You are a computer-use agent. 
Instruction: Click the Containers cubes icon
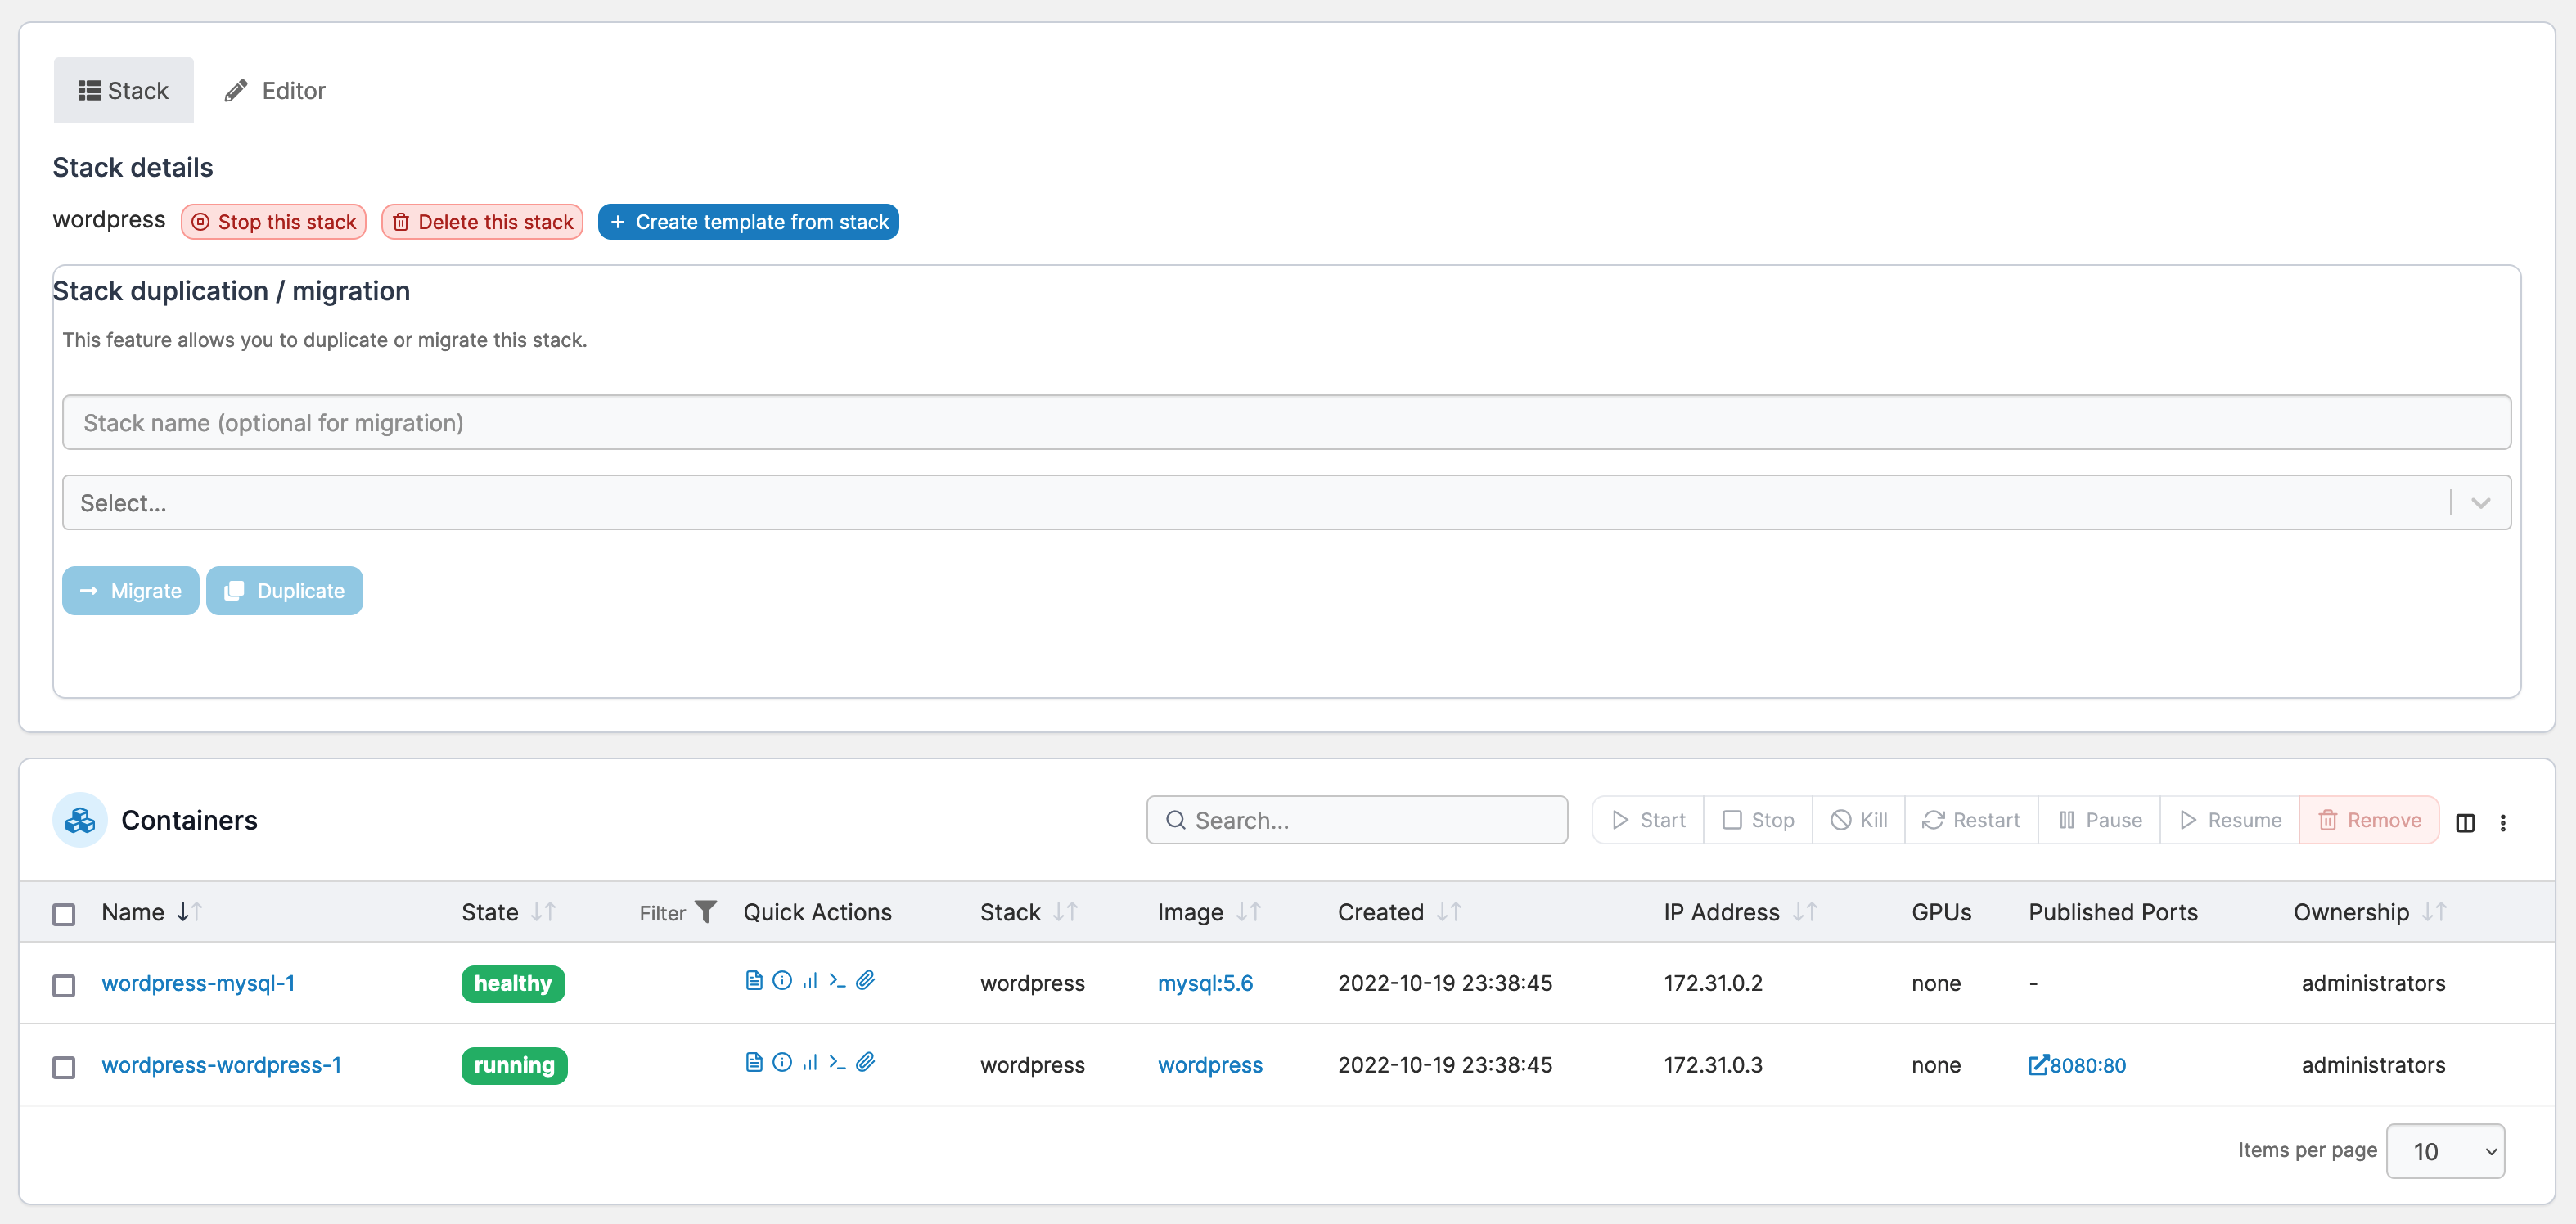80,820
